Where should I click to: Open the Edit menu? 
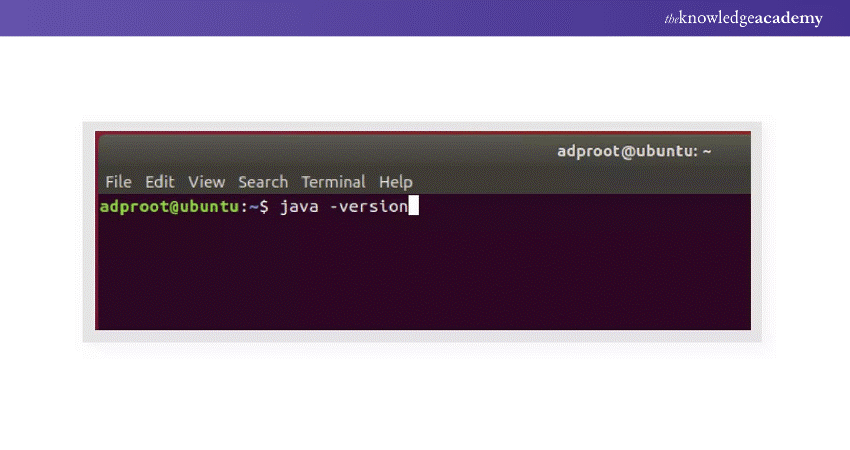tap(160, 182)
